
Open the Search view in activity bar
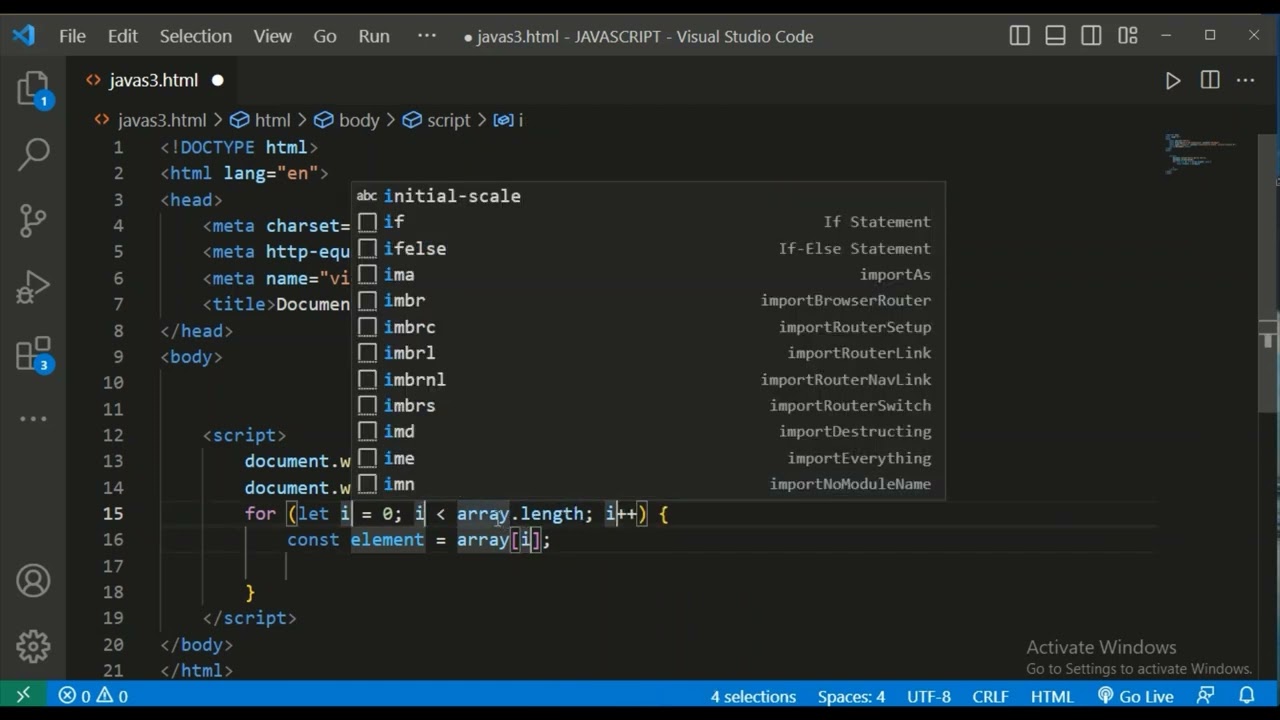[33, 154]
